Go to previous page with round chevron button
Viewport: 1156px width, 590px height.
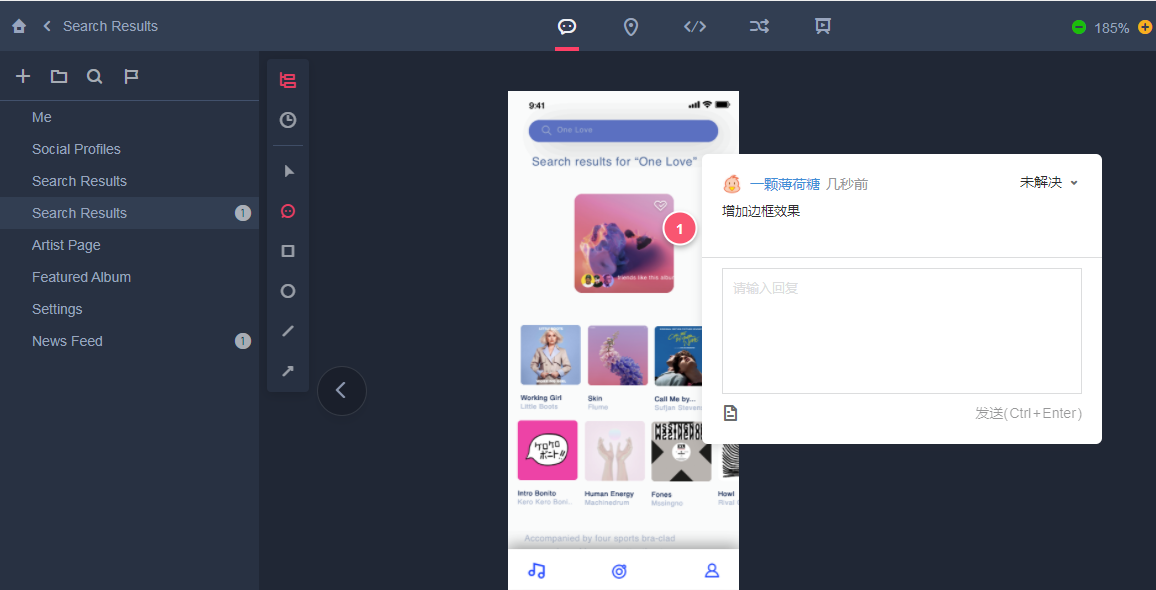(x=341, y=390)
